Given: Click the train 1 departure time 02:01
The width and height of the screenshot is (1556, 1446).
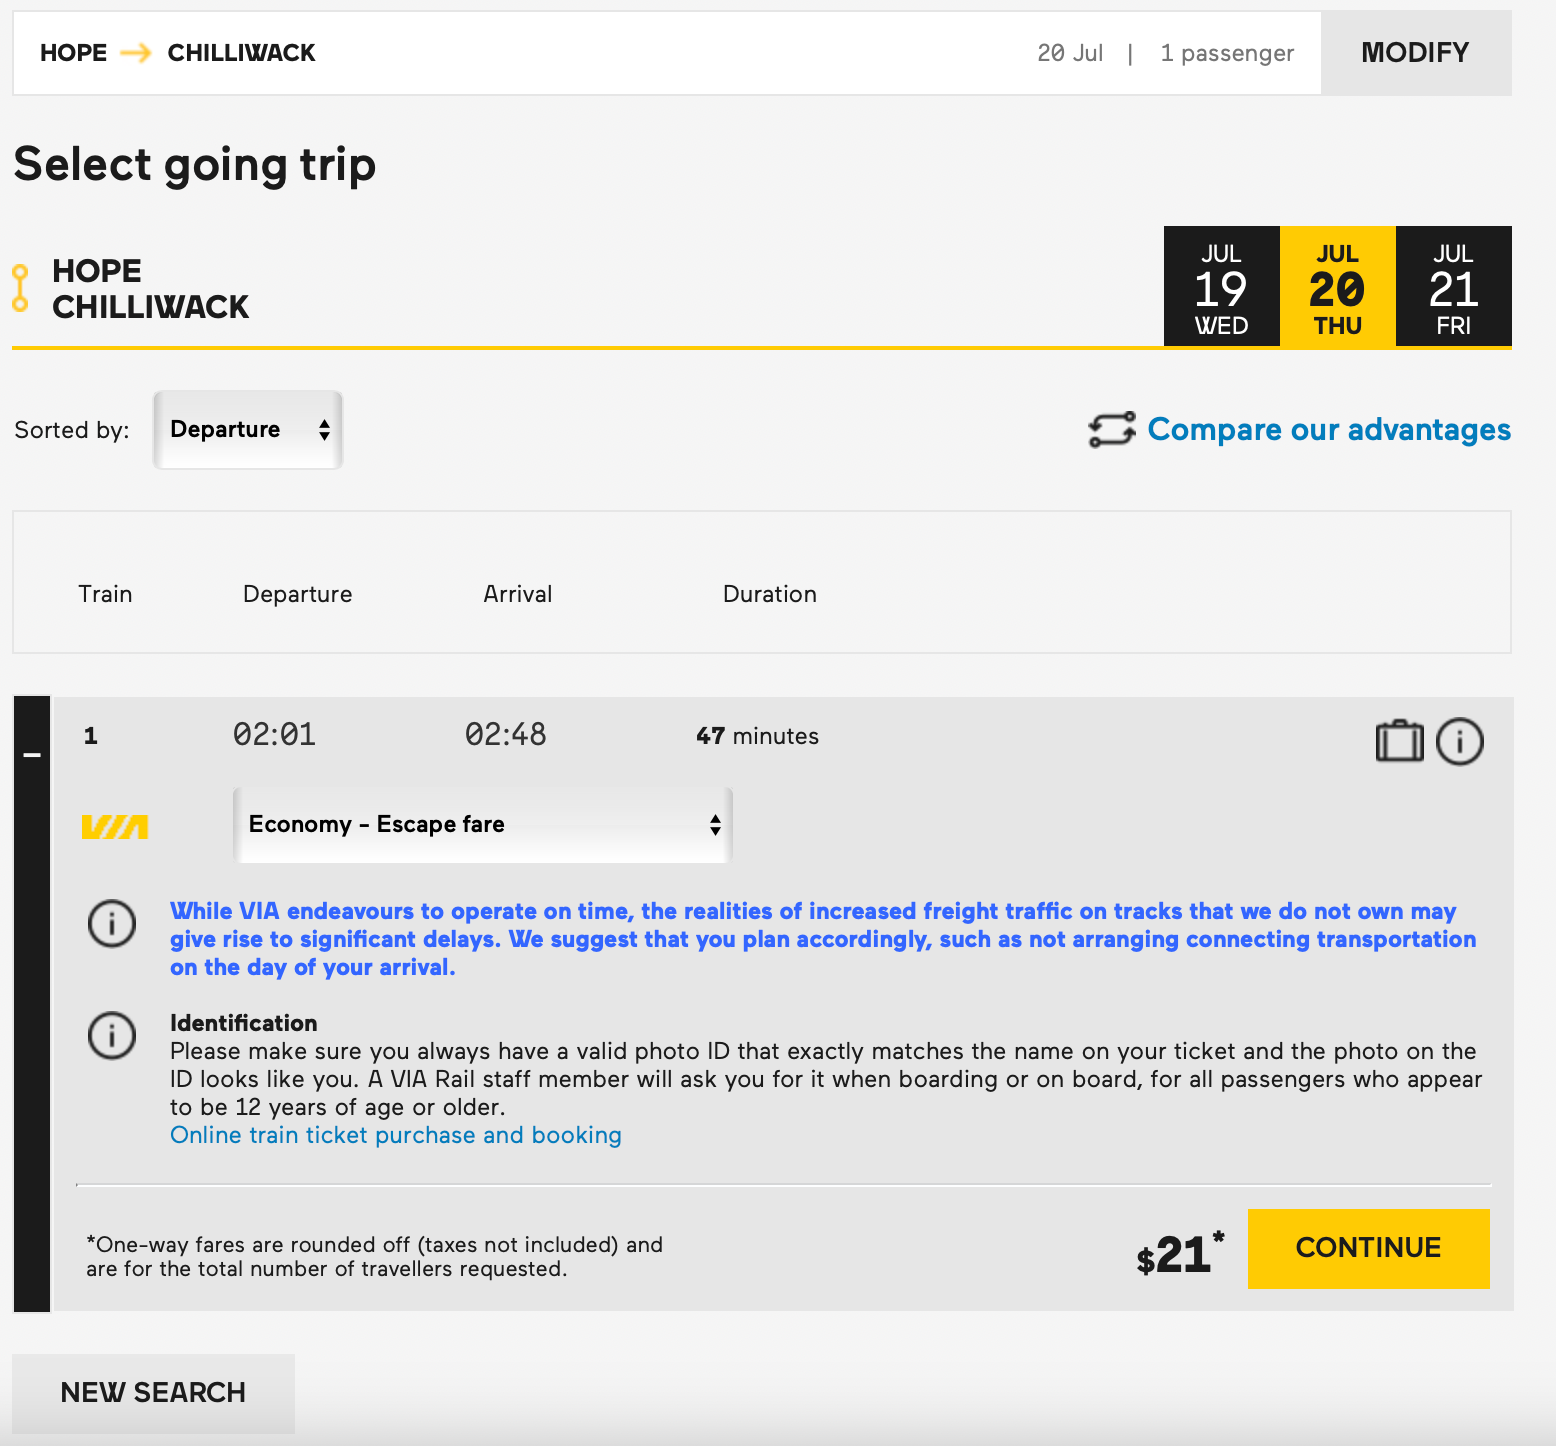Looking at the screenshot, I should pyautogui.click(x=274, y=735).
